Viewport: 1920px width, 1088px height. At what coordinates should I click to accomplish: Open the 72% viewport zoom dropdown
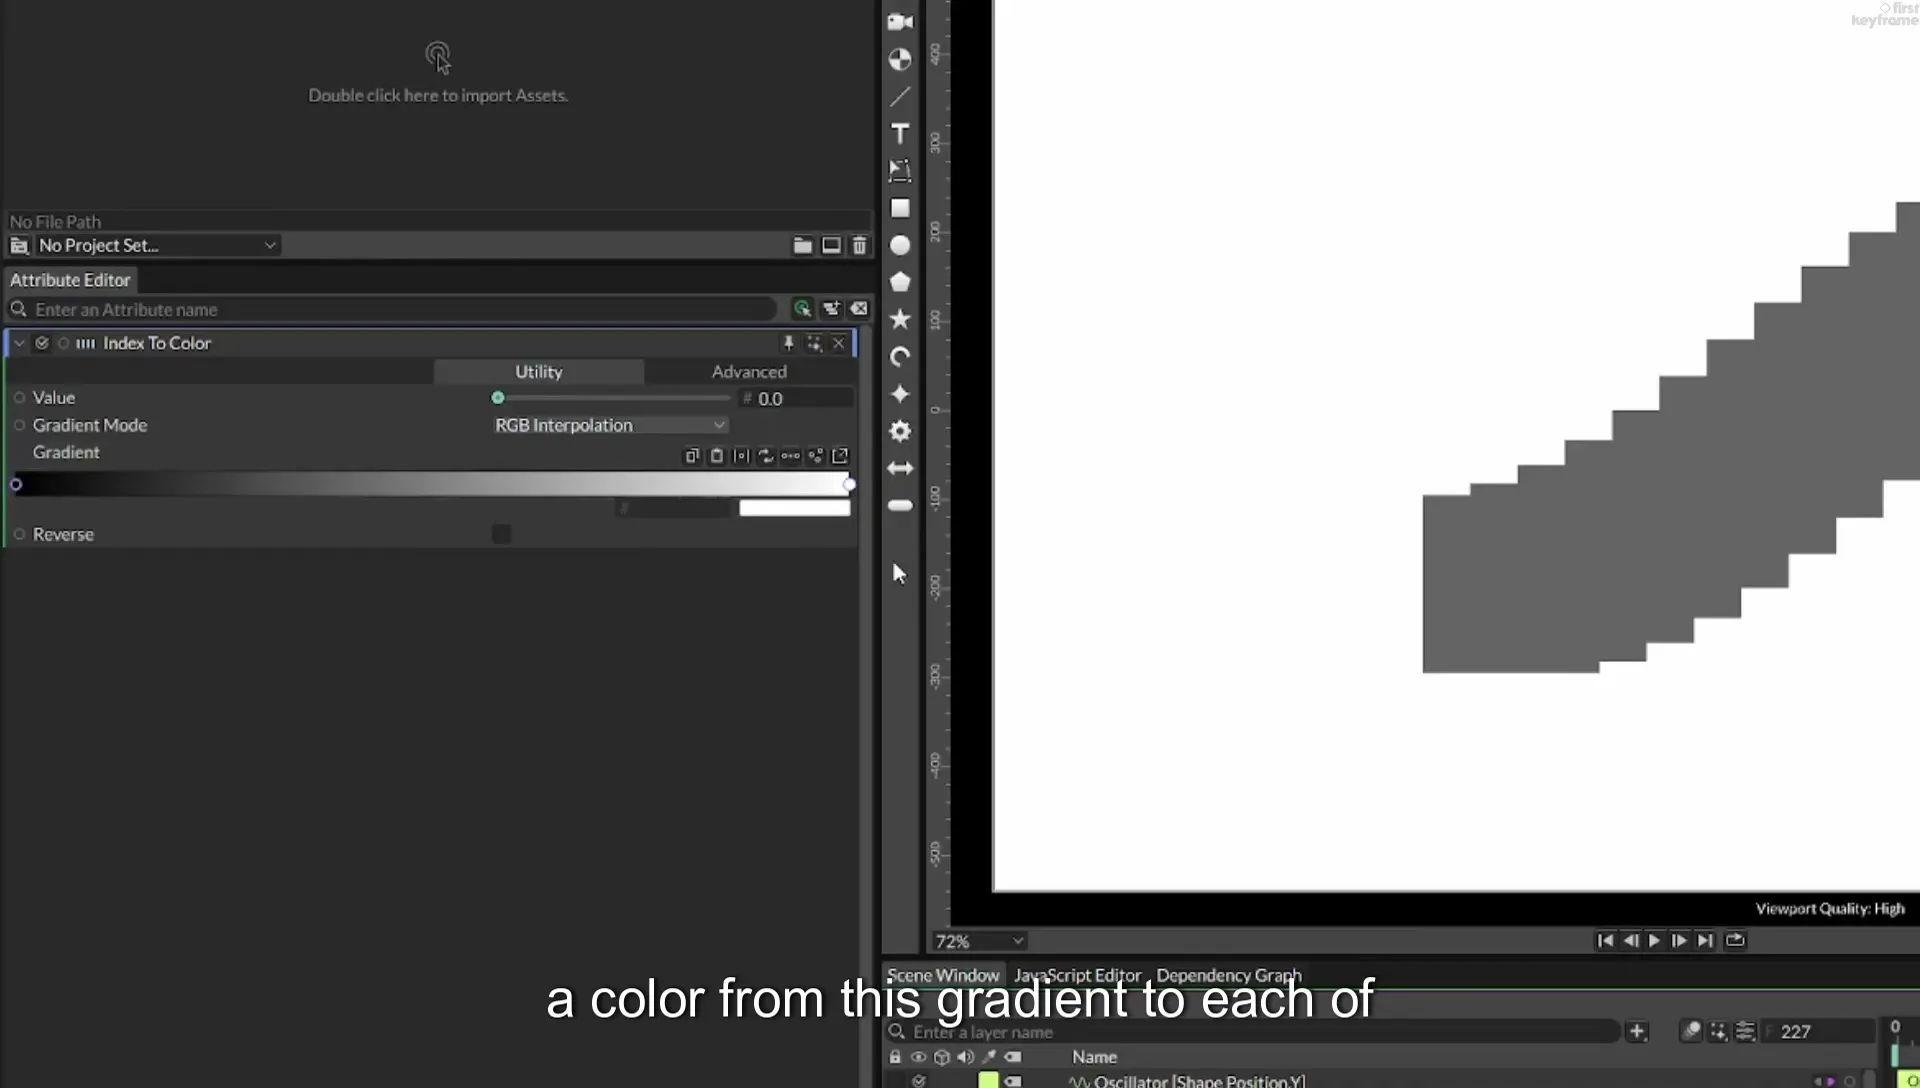pyautogui.click(x=979, y=941)
